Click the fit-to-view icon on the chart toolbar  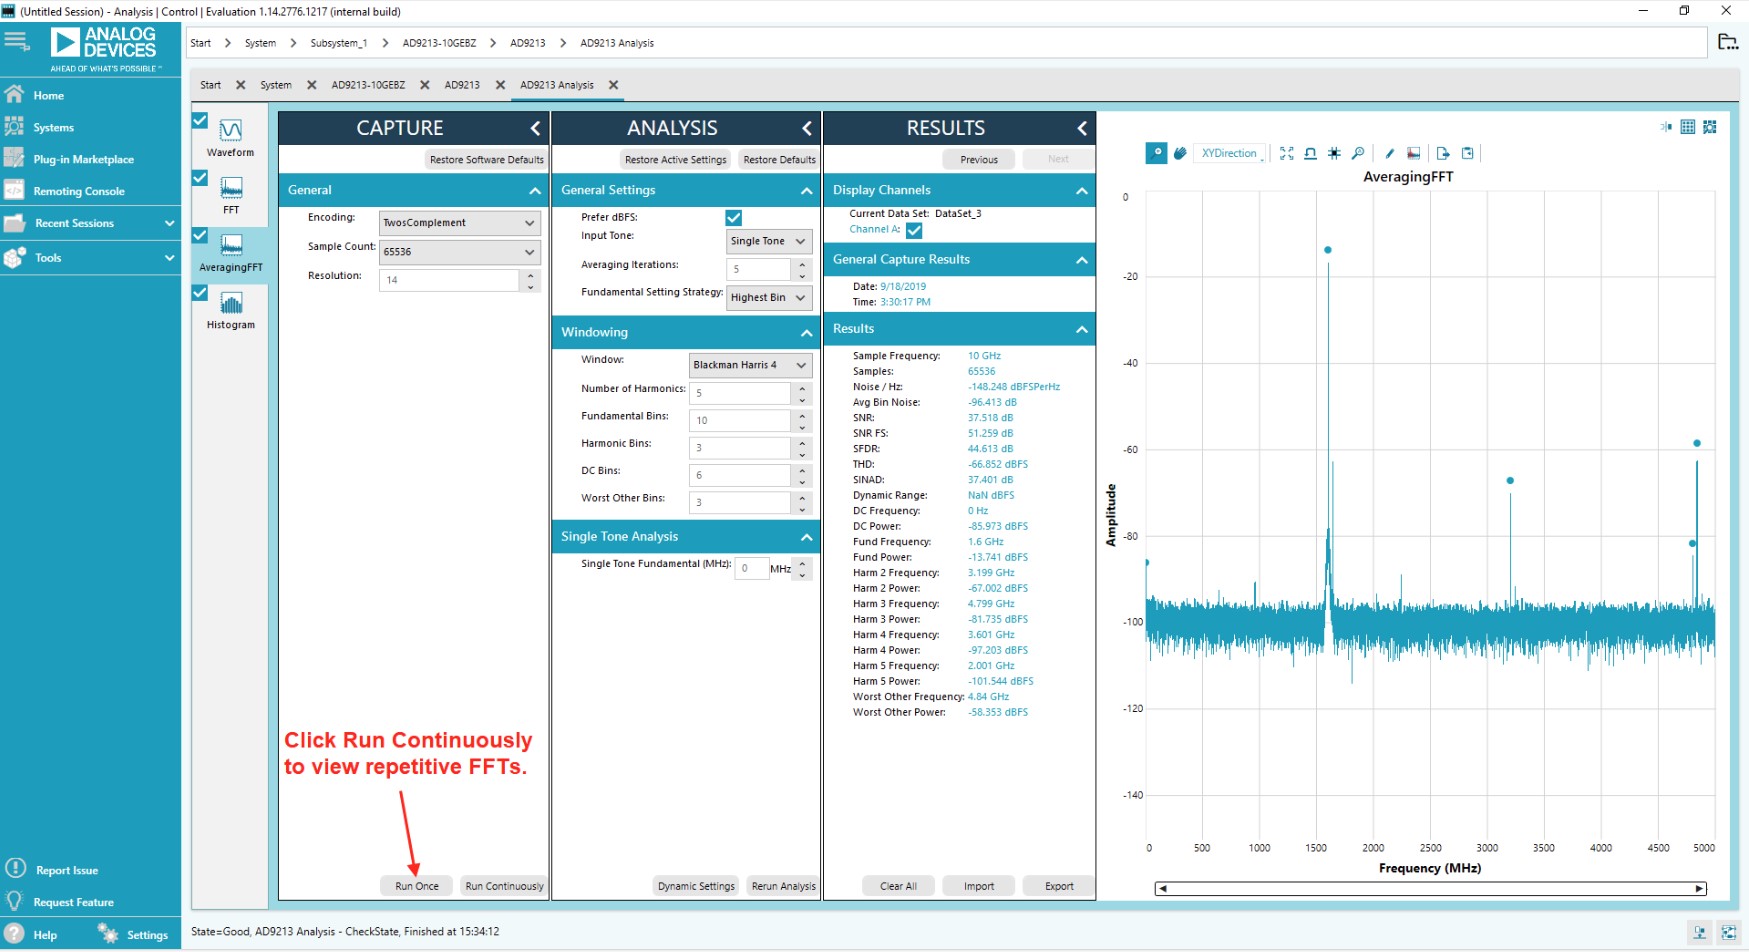tap(1287, 153)
